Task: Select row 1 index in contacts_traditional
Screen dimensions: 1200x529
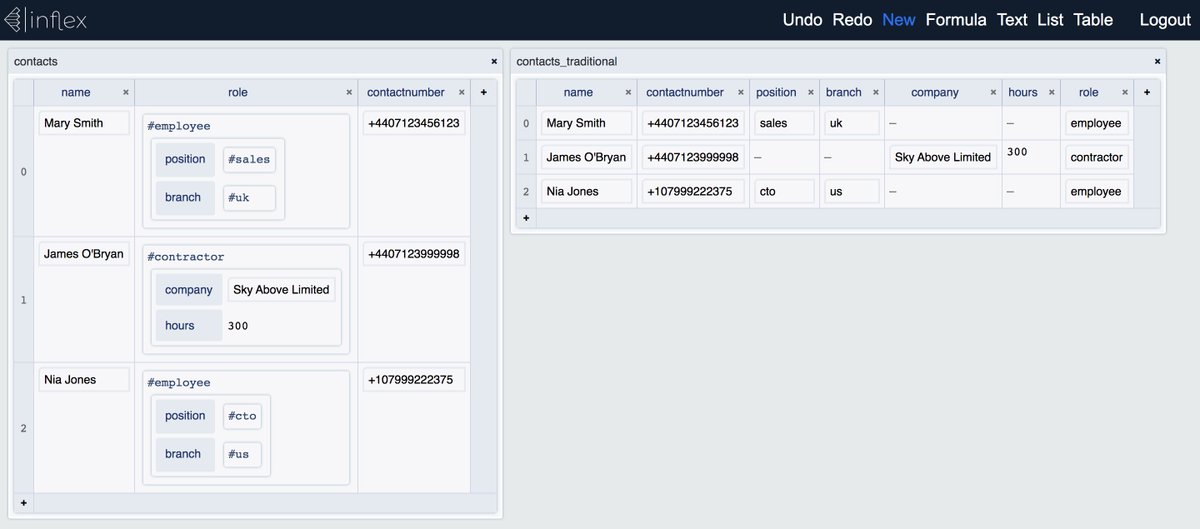Action: coord(526,157)
